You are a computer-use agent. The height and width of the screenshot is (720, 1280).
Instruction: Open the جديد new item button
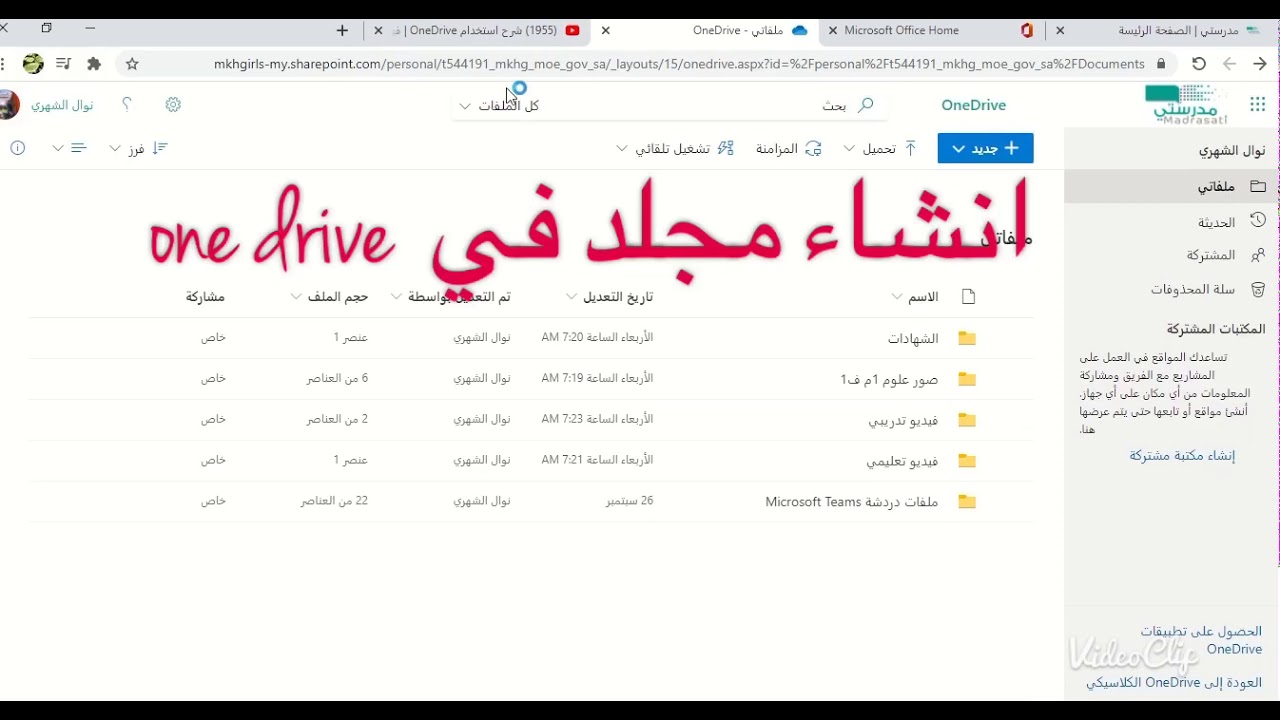click(x=985, y=148)
